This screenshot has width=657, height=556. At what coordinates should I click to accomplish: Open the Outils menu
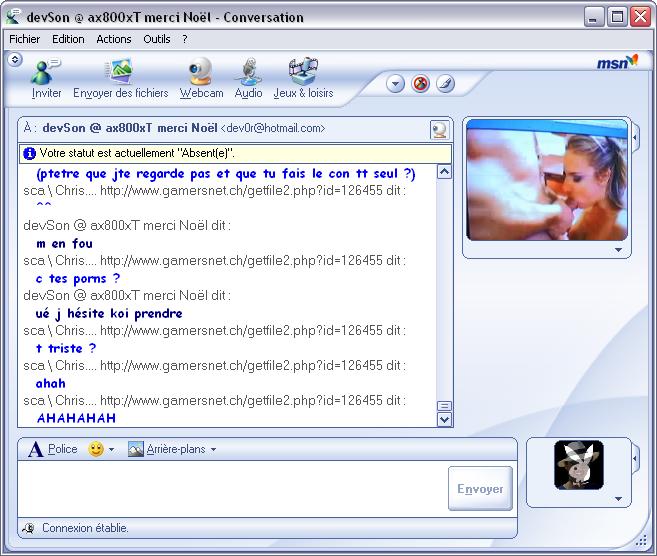coord(157,39)
